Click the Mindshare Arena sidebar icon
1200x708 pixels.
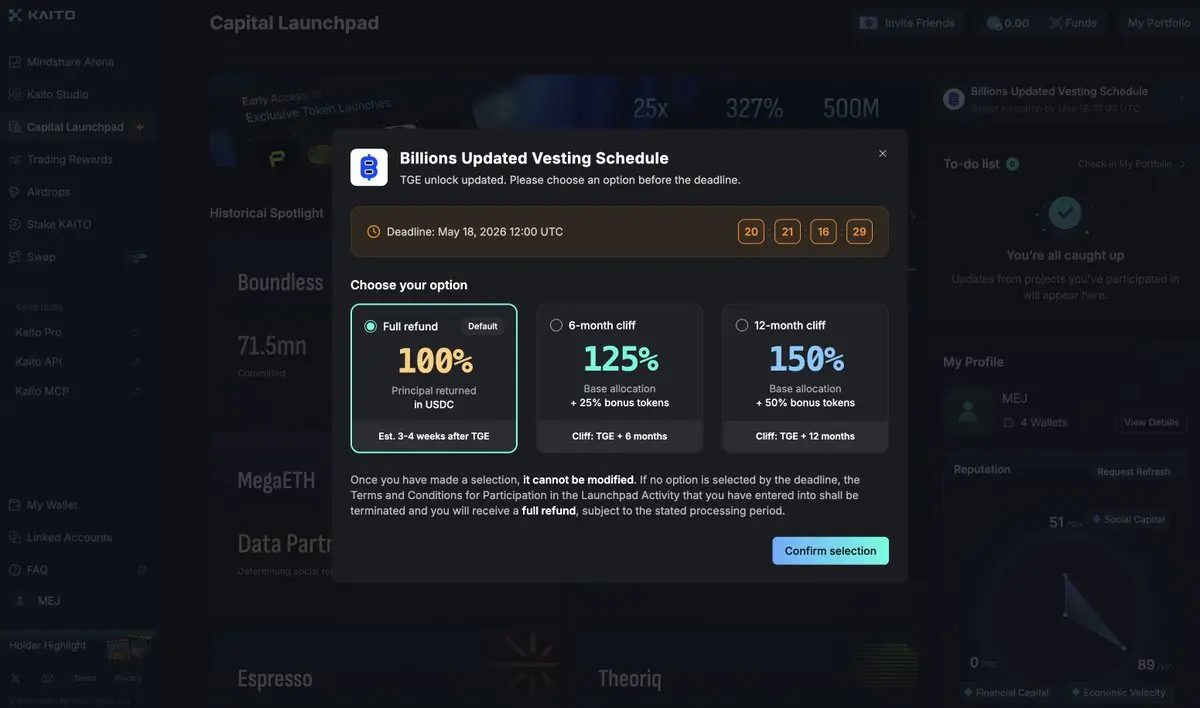[x=15, y=62]
